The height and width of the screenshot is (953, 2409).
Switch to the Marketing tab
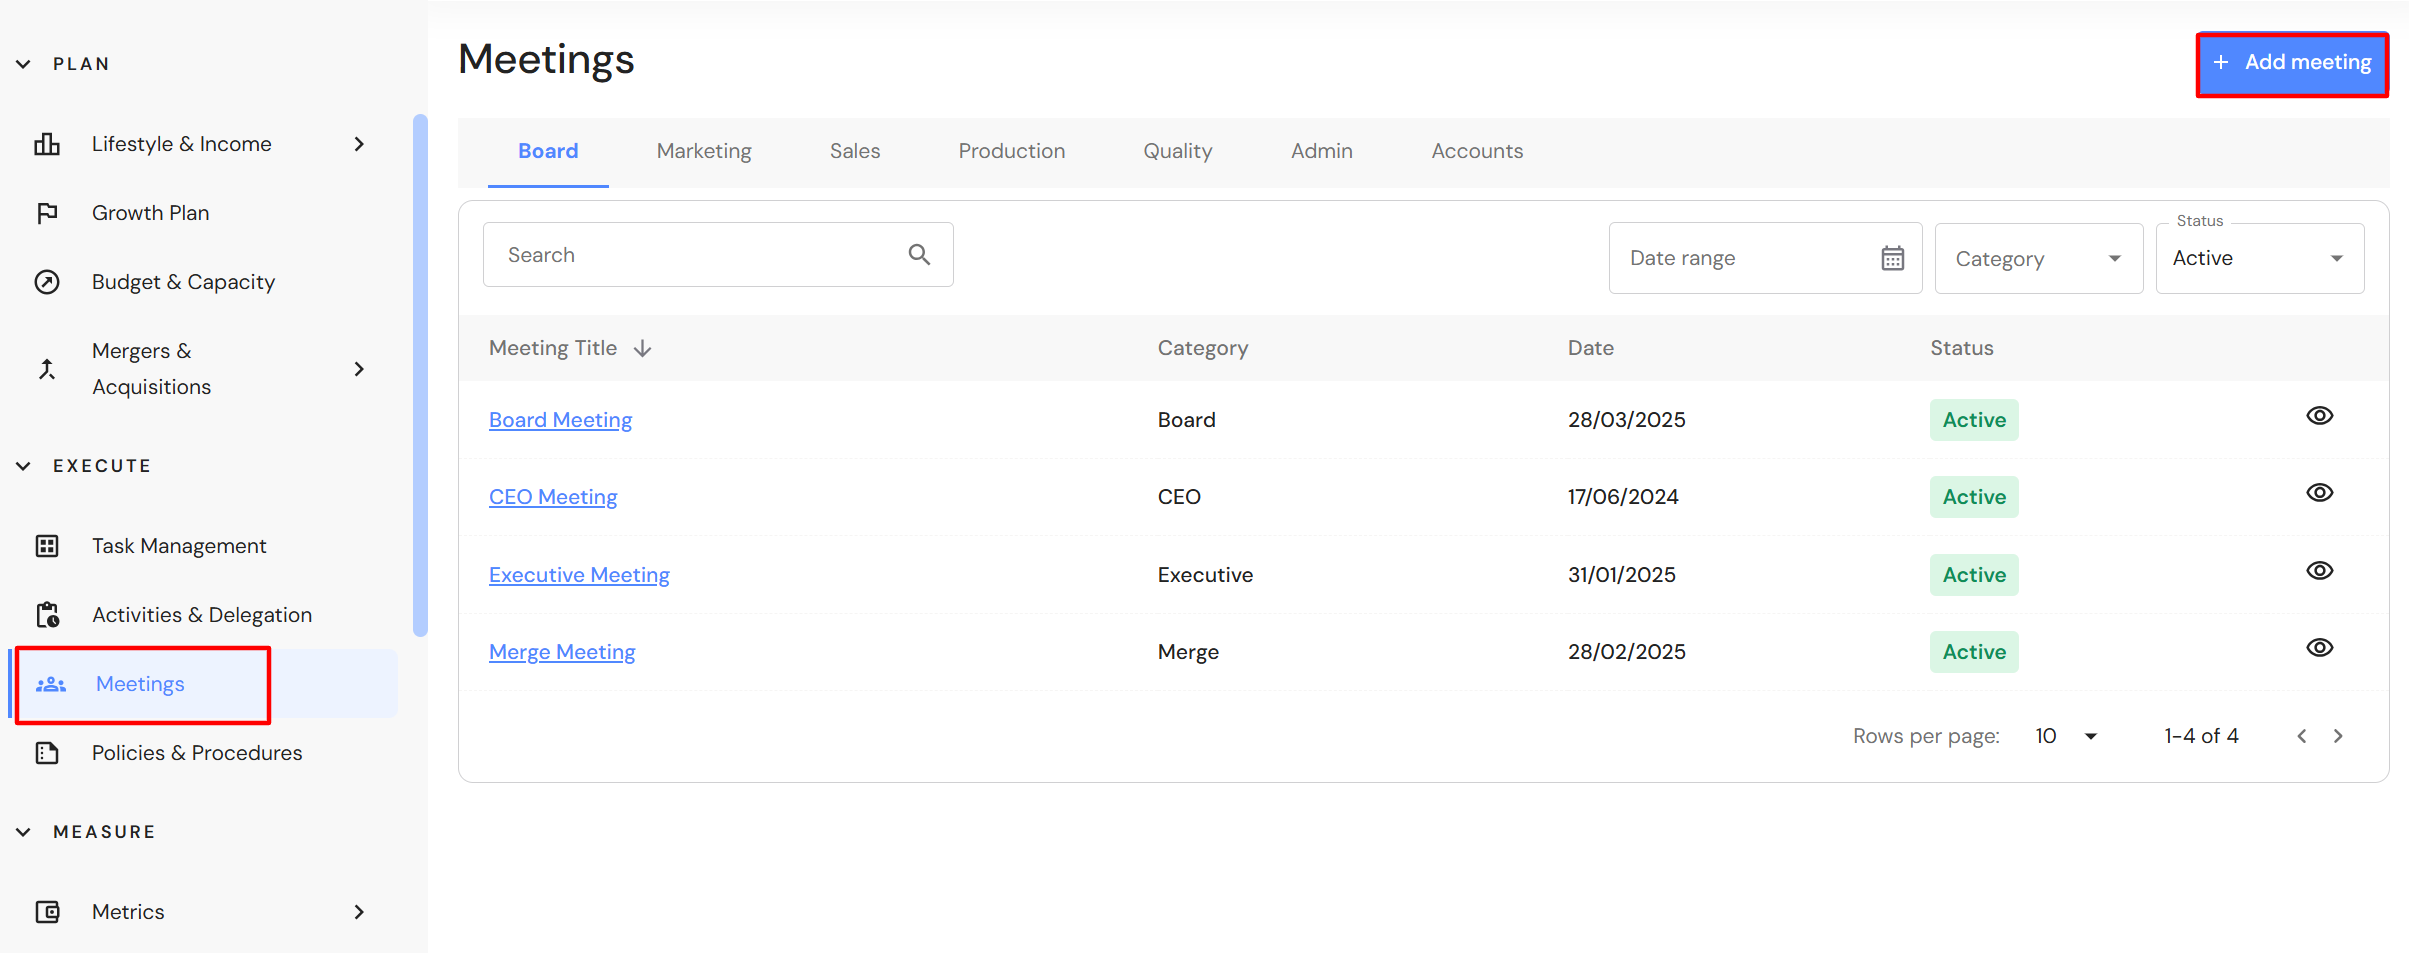pyautogui.click(x=704, y=151)
